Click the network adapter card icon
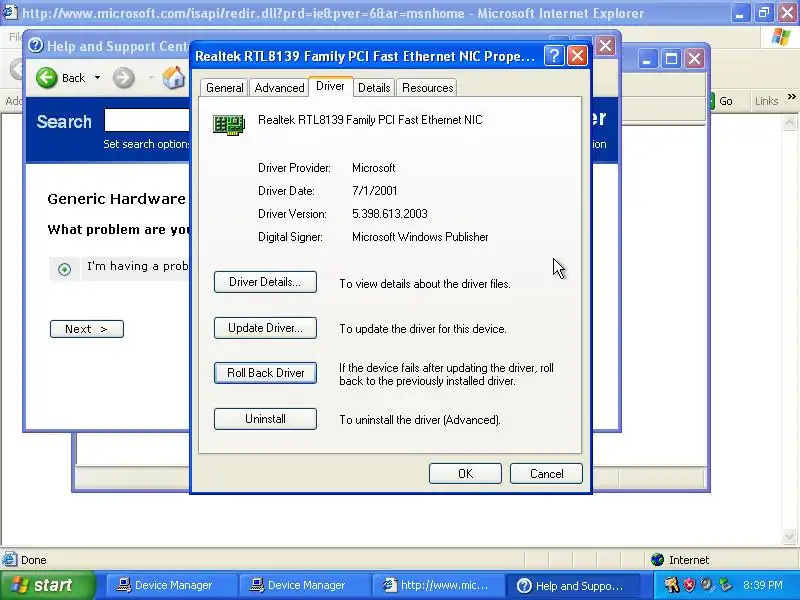Screen dimensions: 800x600 click(x=229, y=125)
